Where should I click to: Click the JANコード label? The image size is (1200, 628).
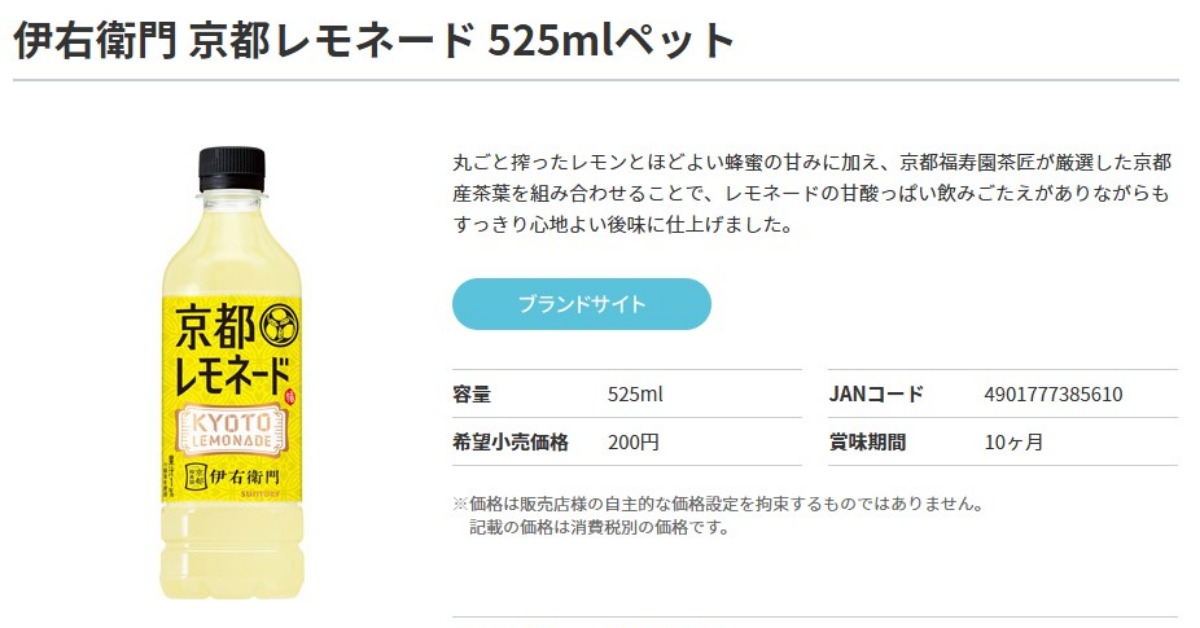[x=876, y=394]
